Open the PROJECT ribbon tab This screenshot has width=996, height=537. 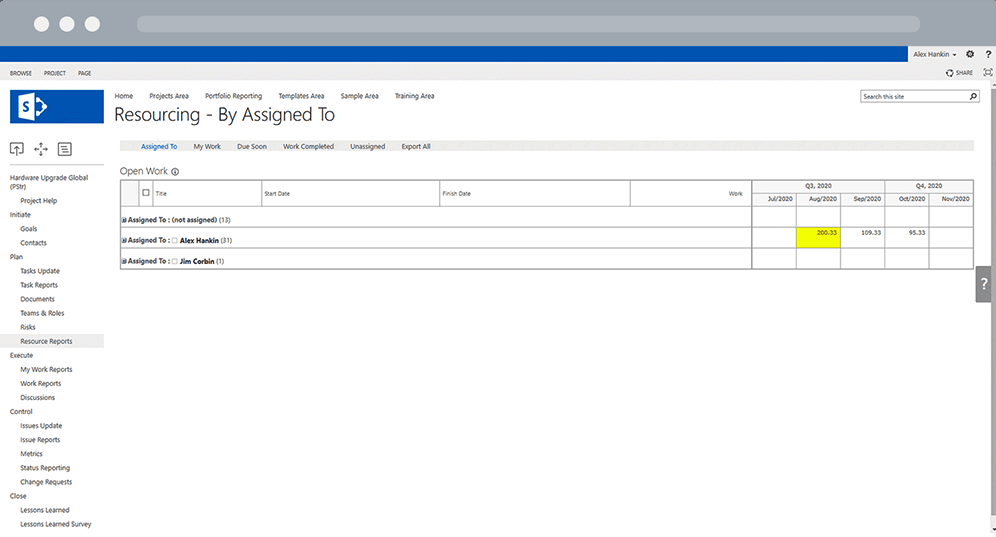[55, 73]
